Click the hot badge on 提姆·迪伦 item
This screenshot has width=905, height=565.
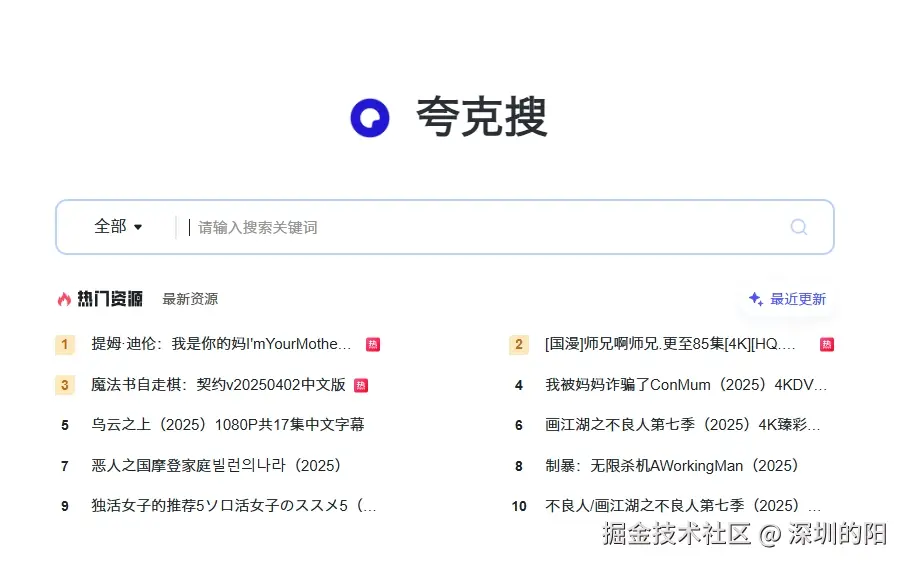tap(373, 345)
